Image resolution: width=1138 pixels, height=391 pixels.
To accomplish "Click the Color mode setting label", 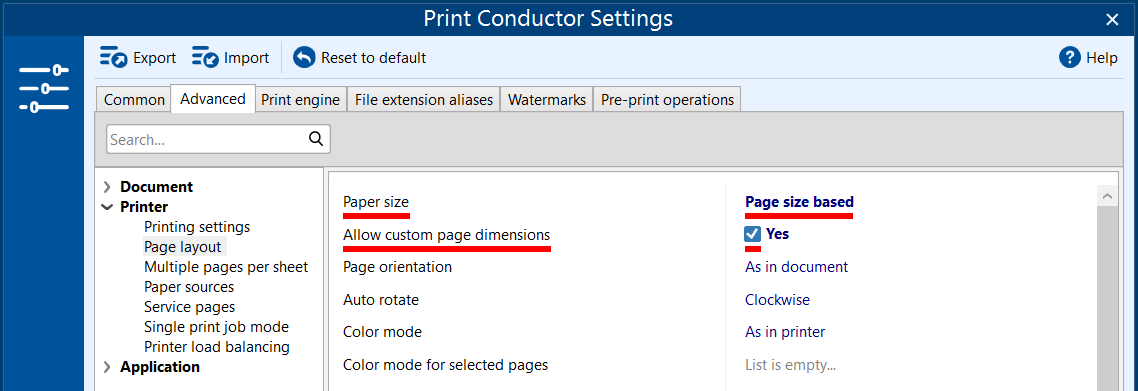I will 382,332.
